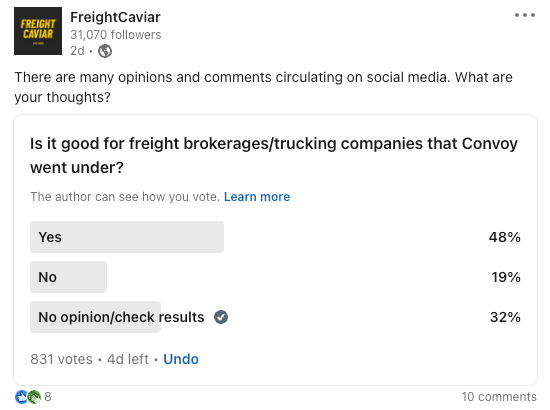Click the globe public visibility icon

pos(105,51)
